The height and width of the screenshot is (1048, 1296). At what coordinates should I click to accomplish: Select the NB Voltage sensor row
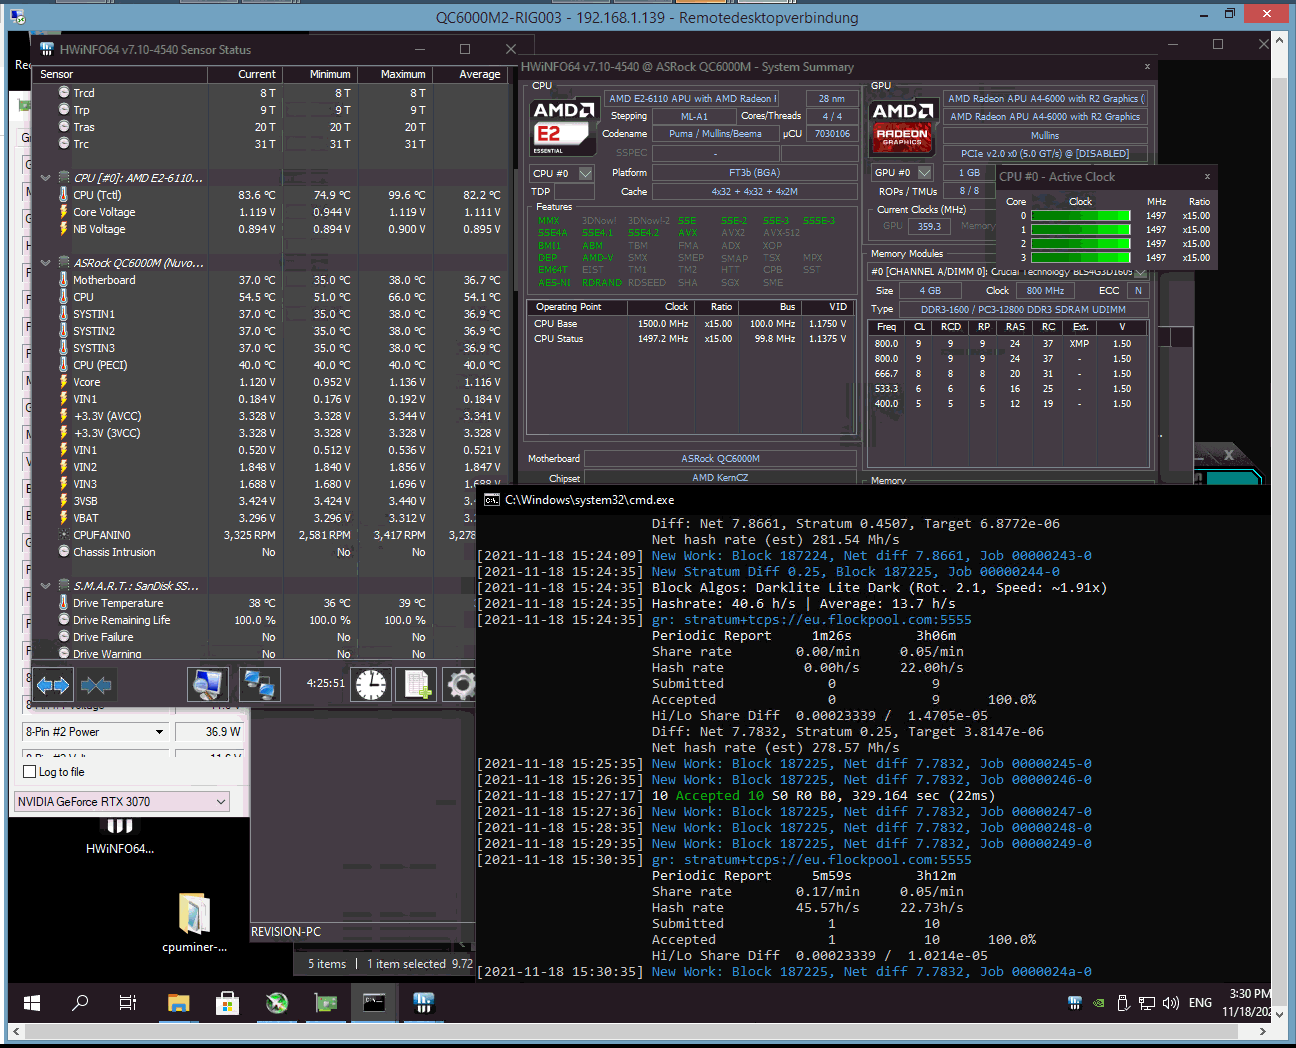(x=270, y=229)
